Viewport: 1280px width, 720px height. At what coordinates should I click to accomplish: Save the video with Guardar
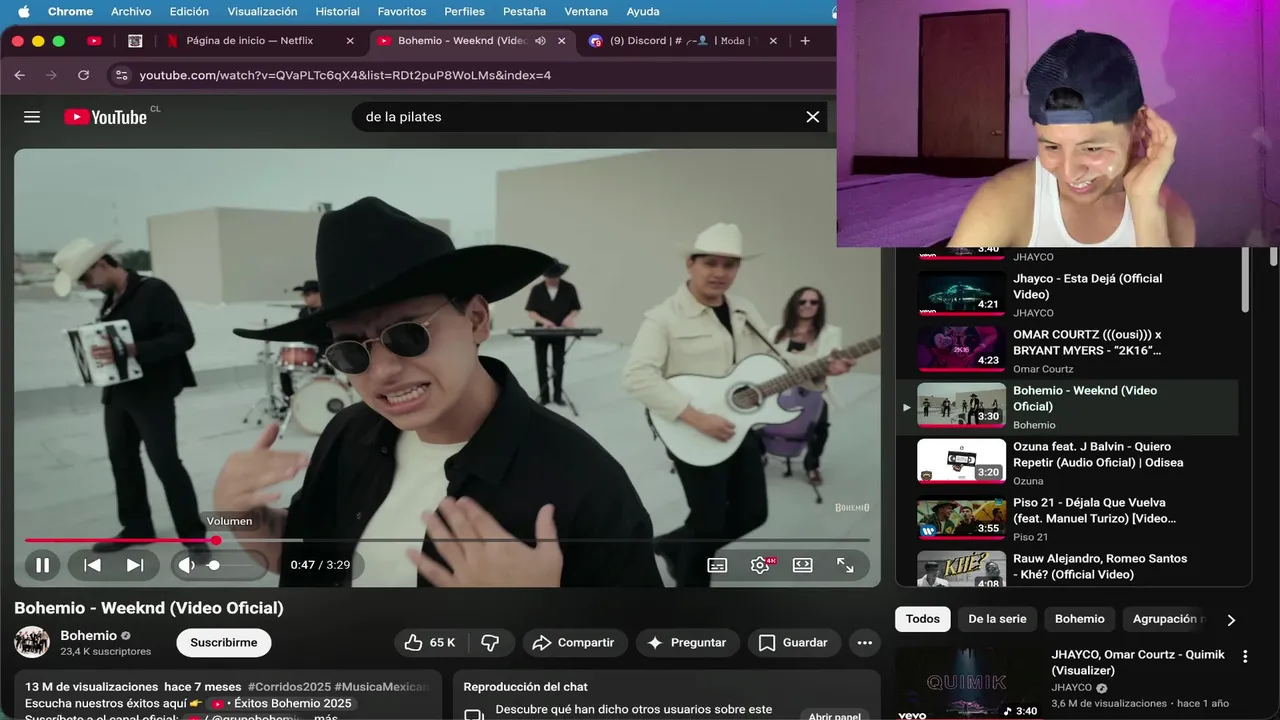794,643
